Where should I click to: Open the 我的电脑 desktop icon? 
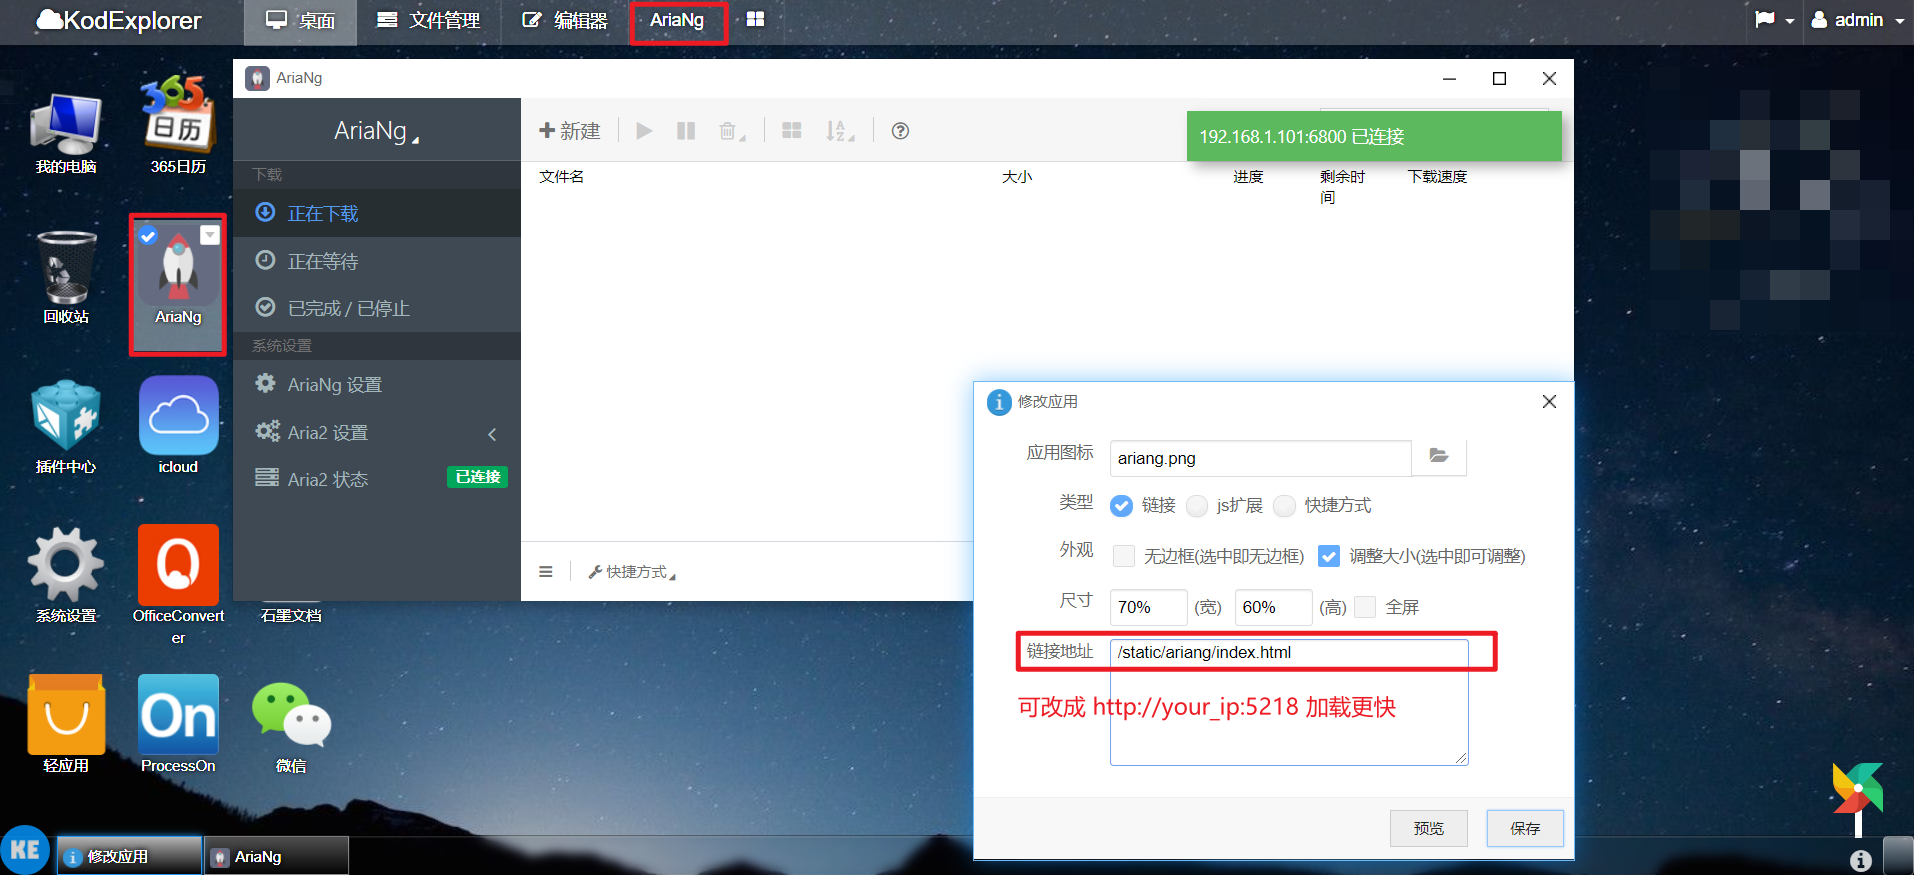[x=66, y=132]
